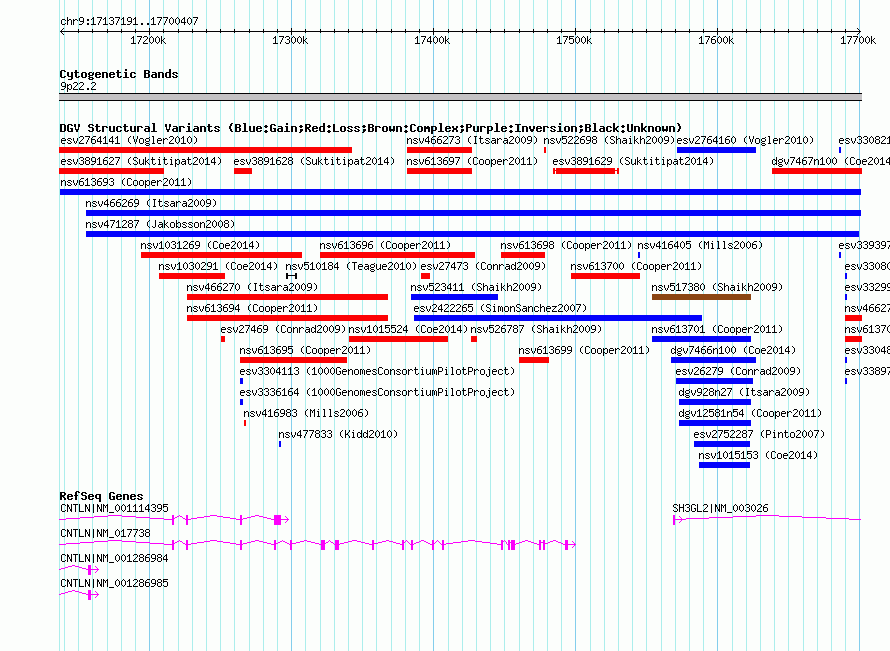This screenshot has height=651, width=890.
Task: Click the nsv471287 (Jakobsson2008) variant label
Action: point(160,224)
